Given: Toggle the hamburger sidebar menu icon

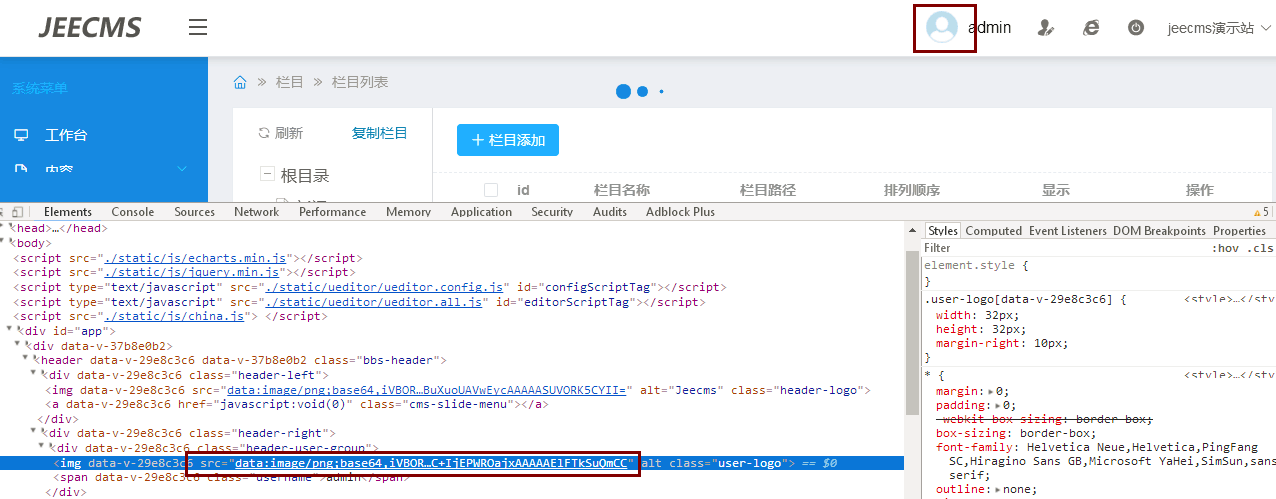Looking at the screenshot, I should coord(198,27).
